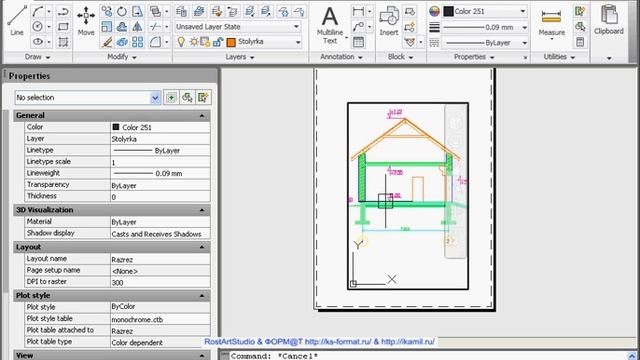Click the Multiline Text tool

tap(330, 24)
